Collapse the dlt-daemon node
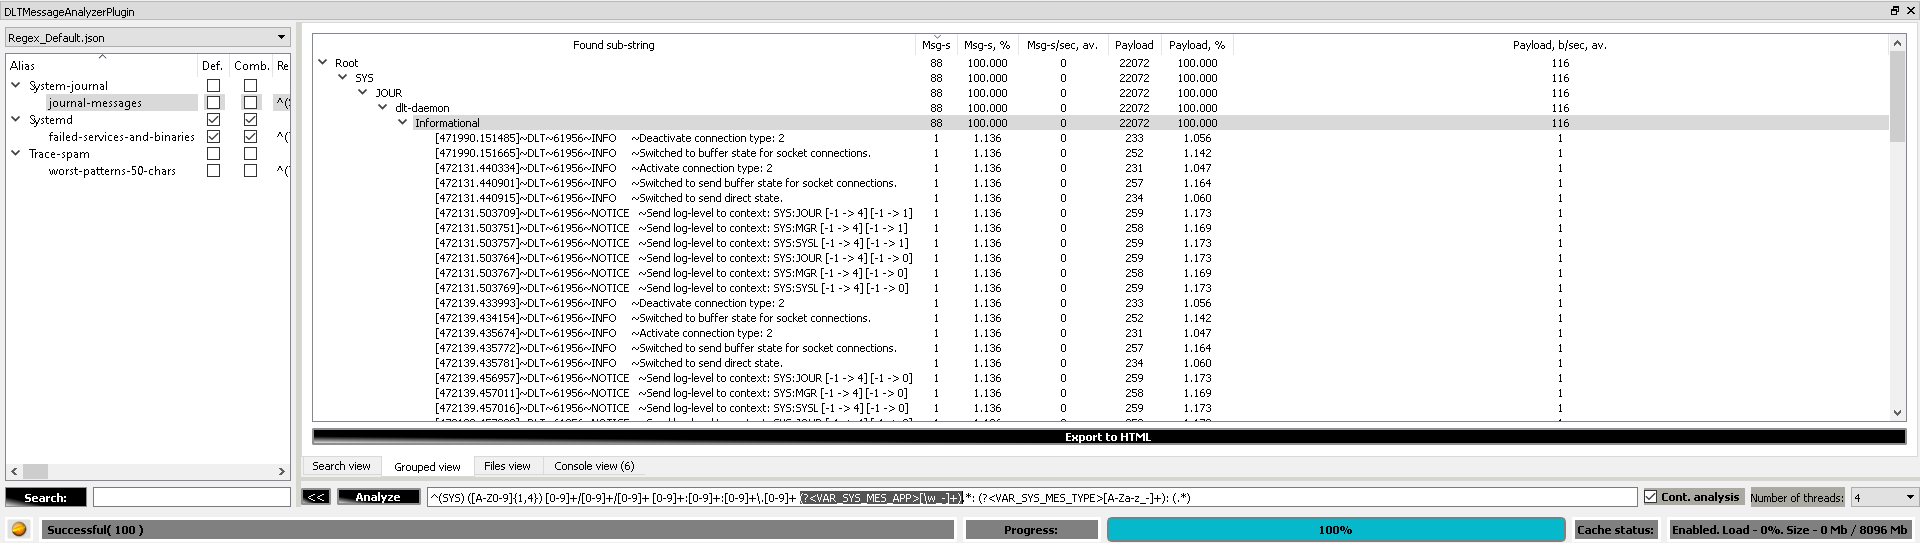 click(x=383, y=107)
